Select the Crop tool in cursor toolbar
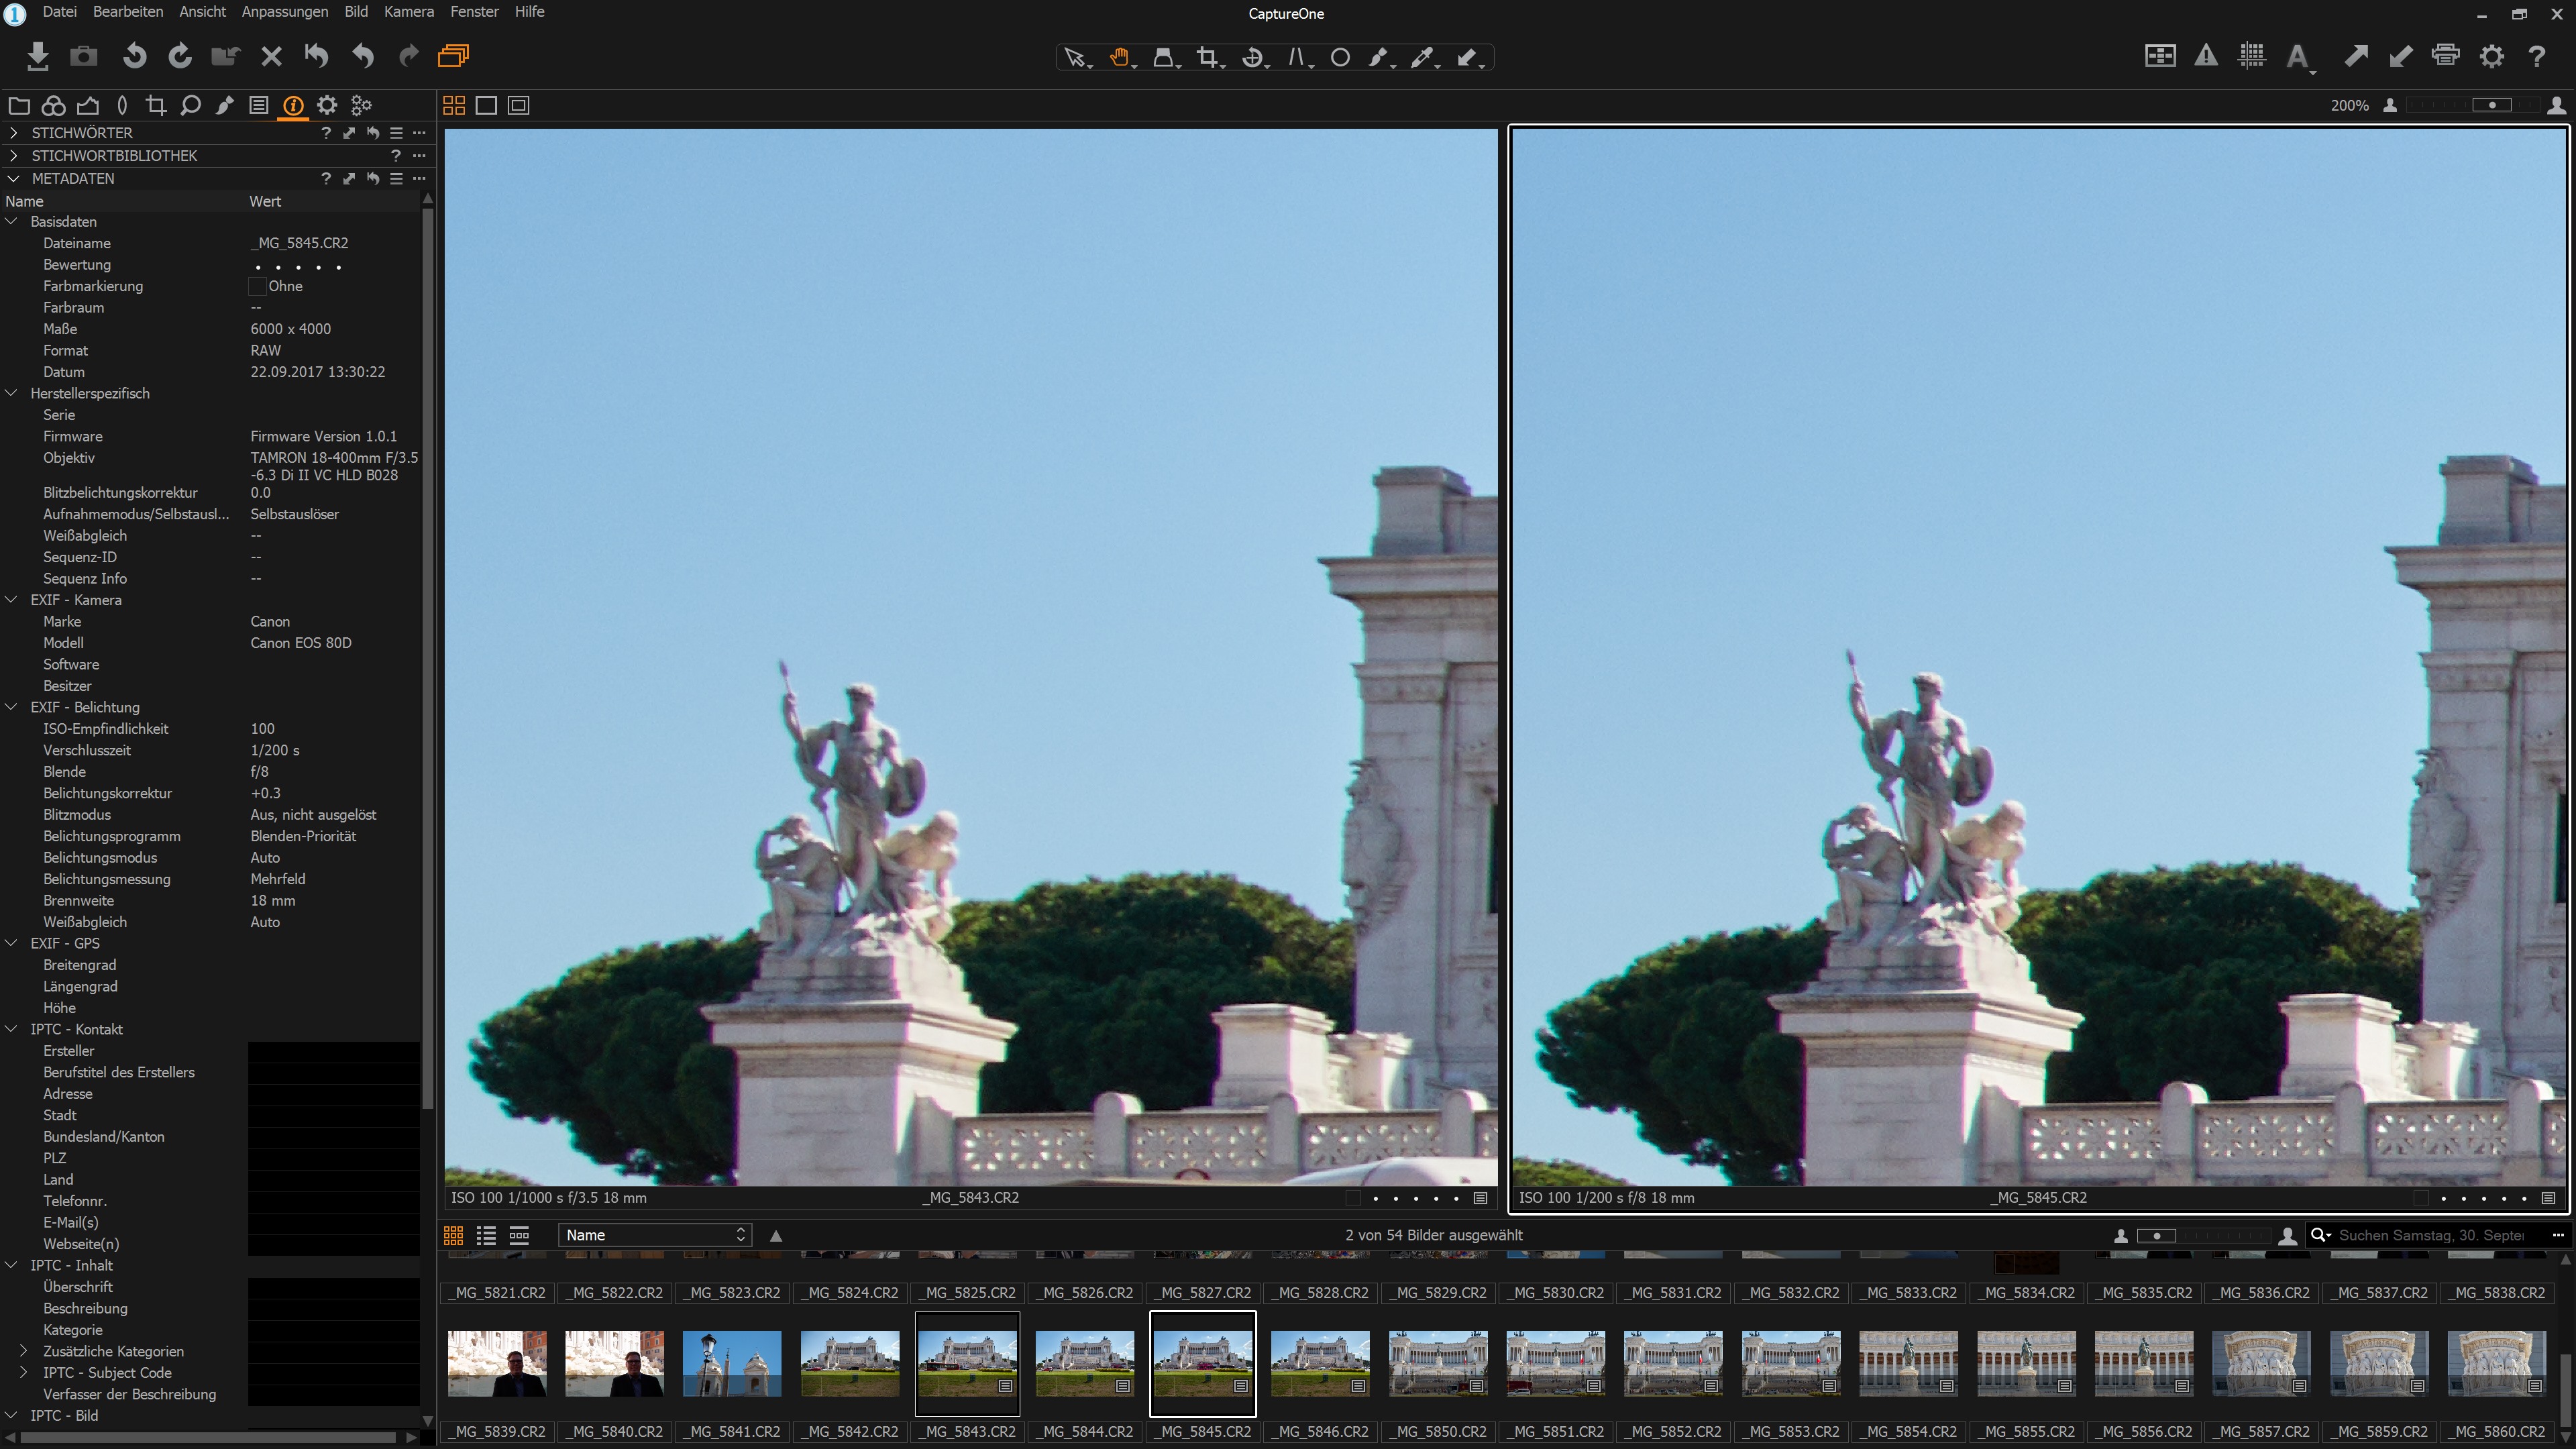 [1207, 58]
